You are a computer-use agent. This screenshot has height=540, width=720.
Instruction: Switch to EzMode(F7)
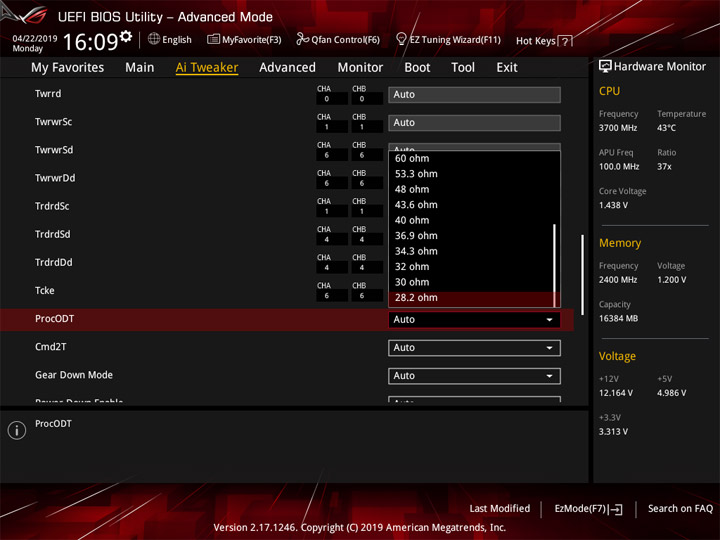(x=588, y=509)
